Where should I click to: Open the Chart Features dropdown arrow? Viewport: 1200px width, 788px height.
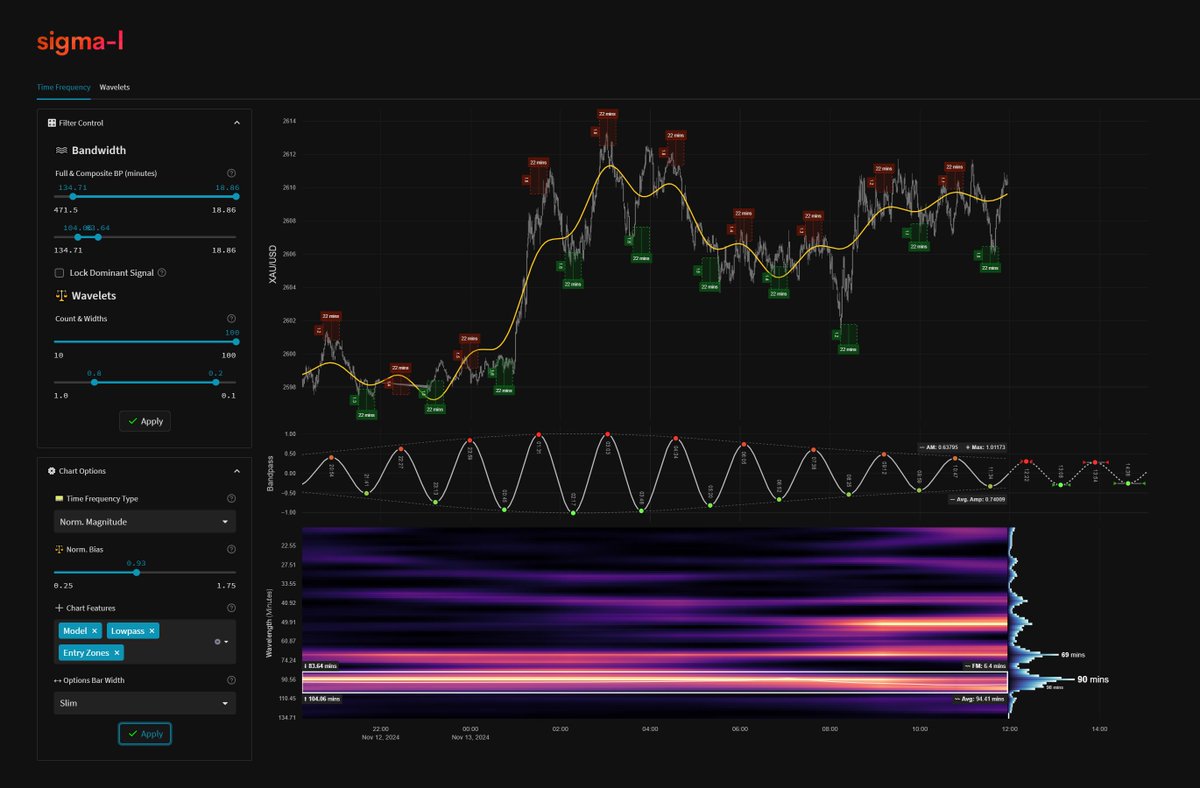click(226, 641)
